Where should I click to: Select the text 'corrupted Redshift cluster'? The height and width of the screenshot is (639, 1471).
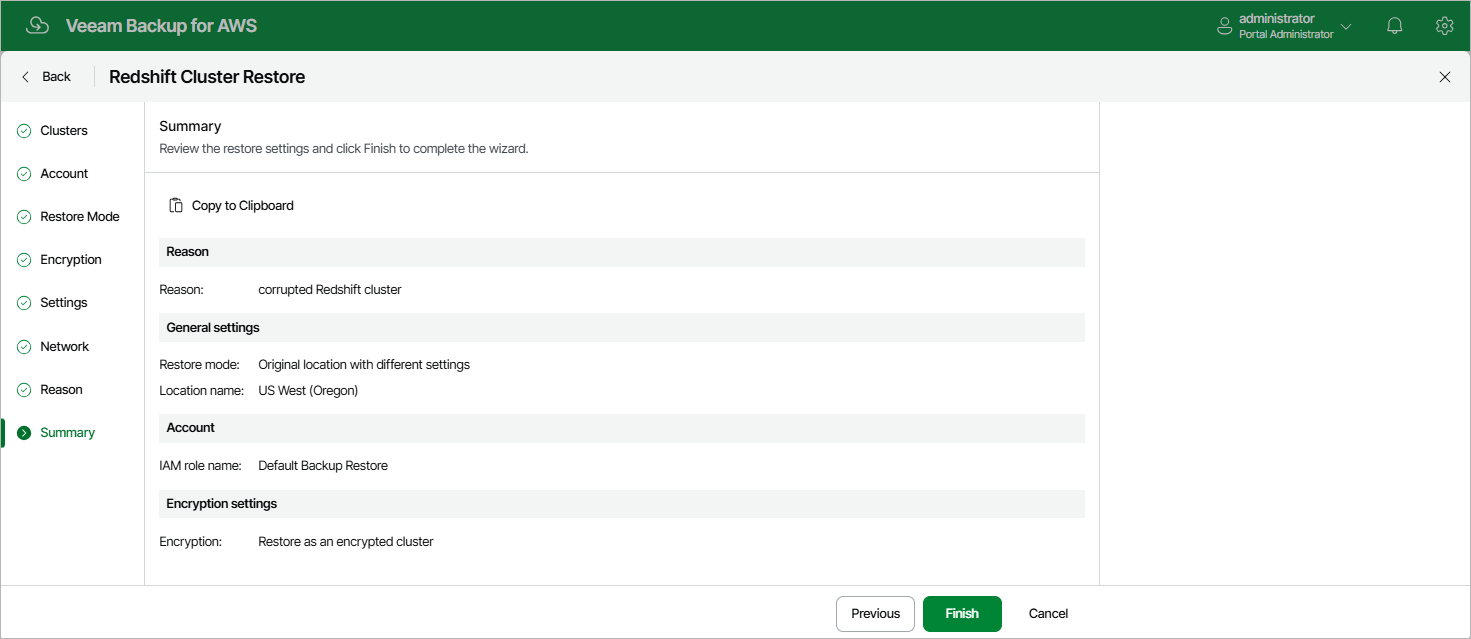pos(330,290)
